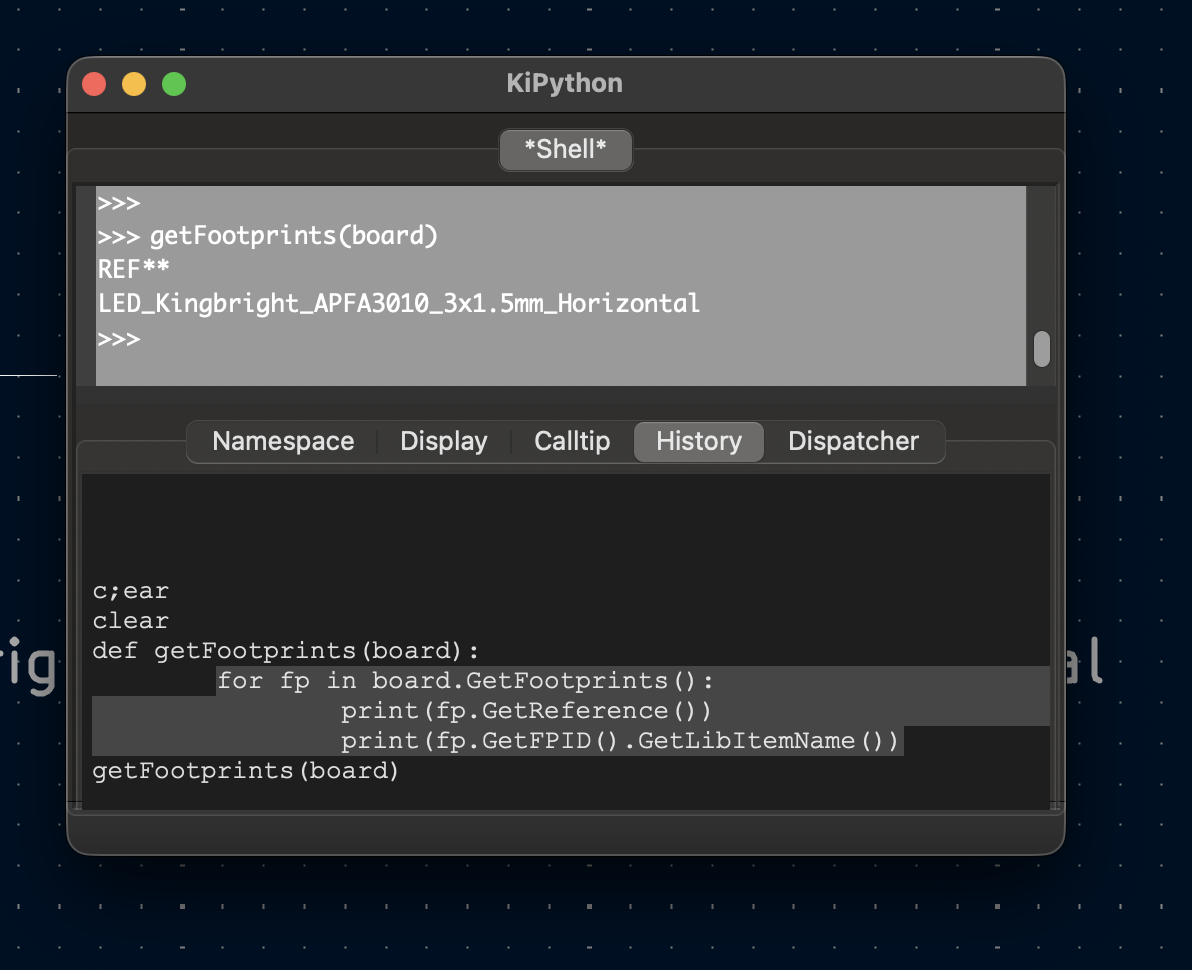Click the REF** output line in shell
Image resolution: width=1192 pixels, height=970 pixels.
pyautogui.click(x=134, y=270)
